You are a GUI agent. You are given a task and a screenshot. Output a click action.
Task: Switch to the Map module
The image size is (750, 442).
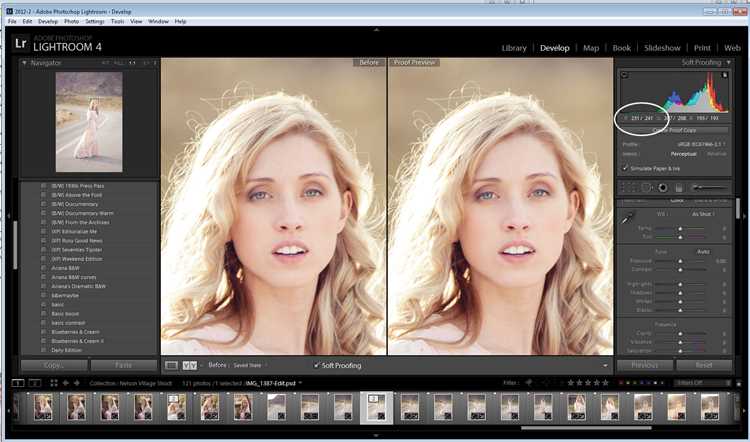pyautogui.click(x=591, y=48)
